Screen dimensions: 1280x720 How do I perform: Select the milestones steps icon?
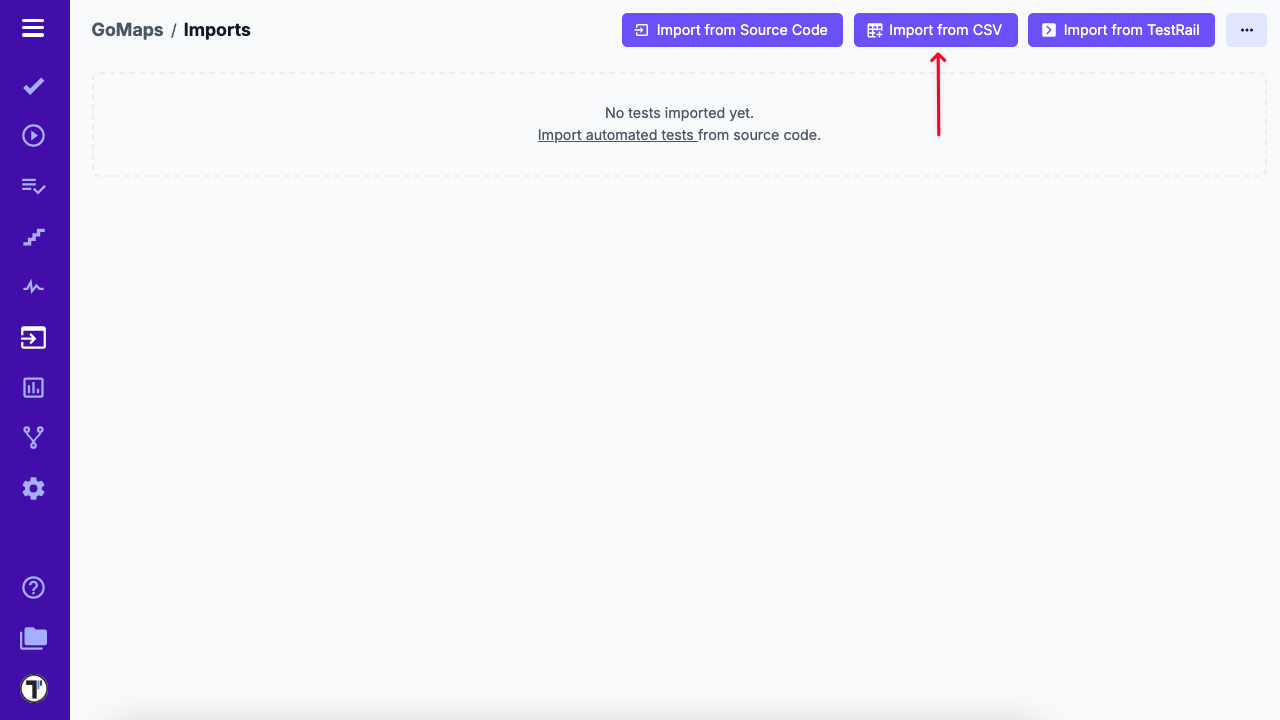click(x=33, y=236)
